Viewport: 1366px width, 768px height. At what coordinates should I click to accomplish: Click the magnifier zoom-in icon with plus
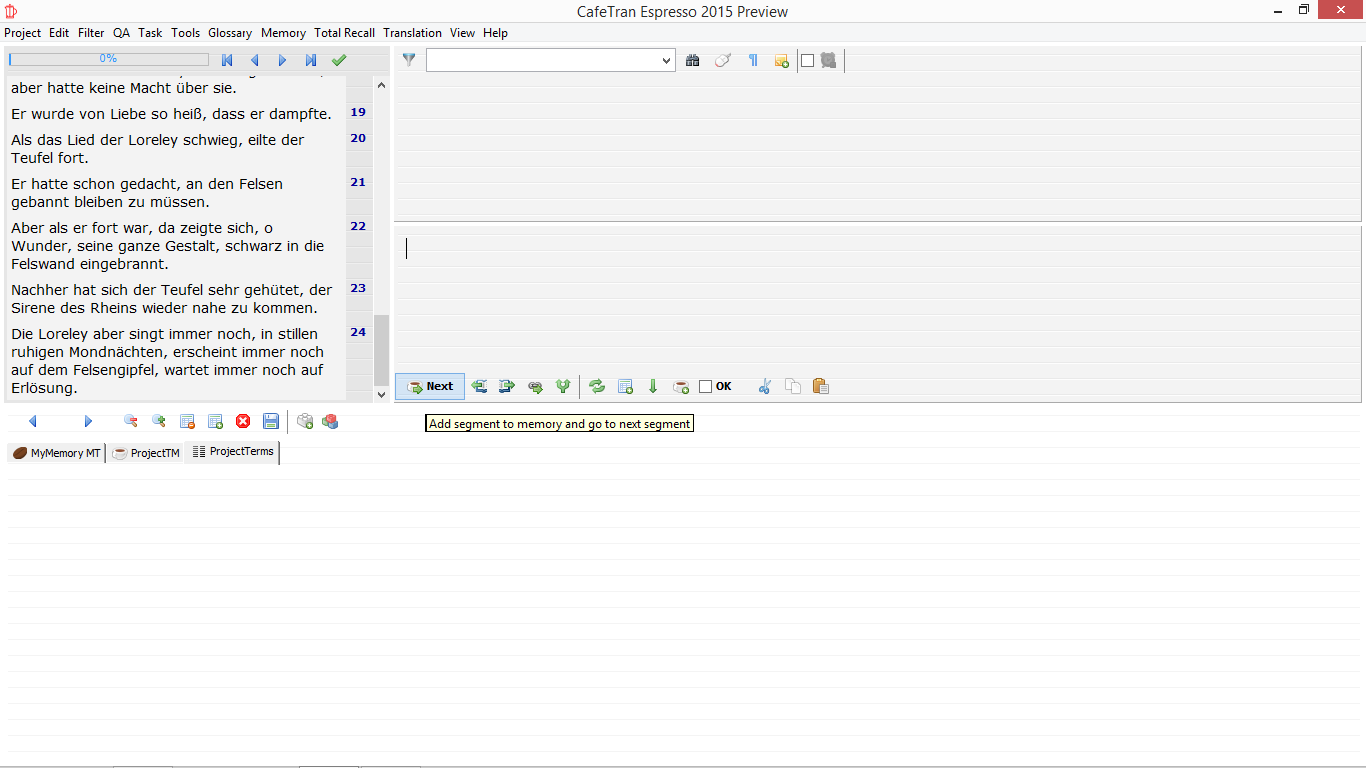coord(158,422)
